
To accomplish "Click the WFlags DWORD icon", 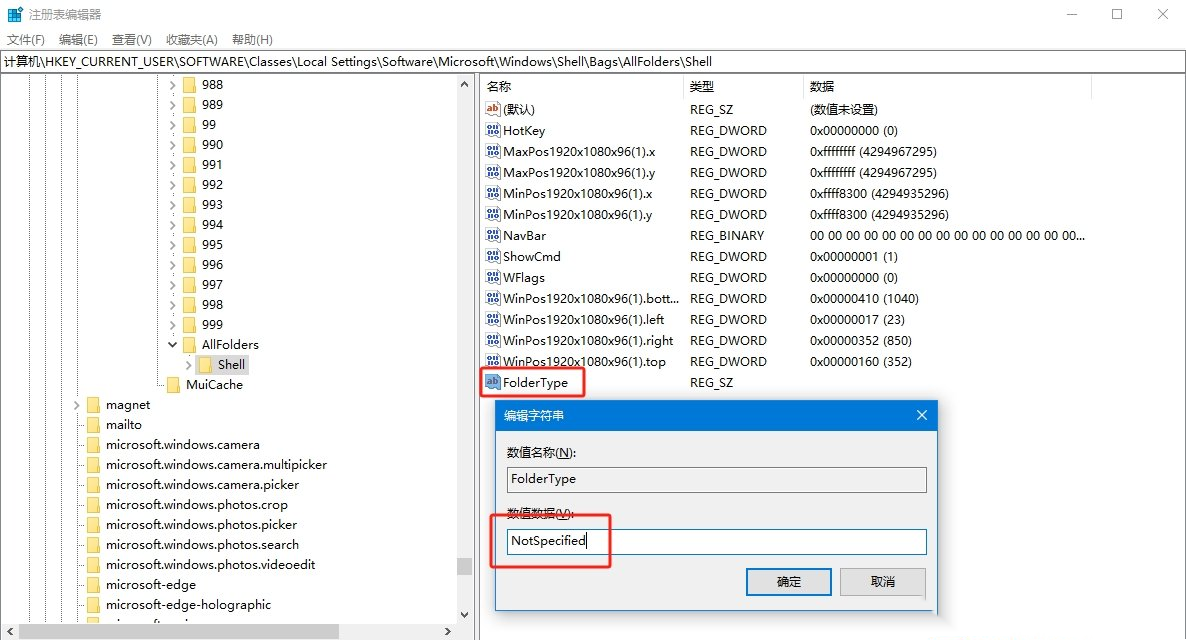I will click(x=492, y=277).
